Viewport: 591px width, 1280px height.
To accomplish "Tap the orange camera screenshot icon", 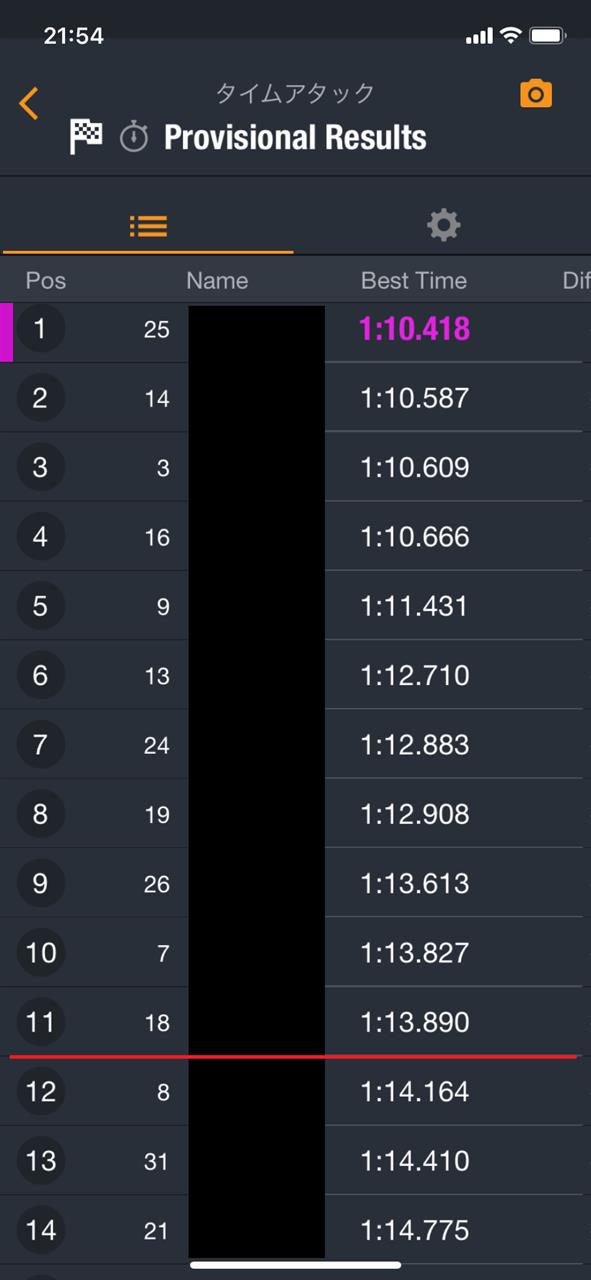I will pos(536,94).
